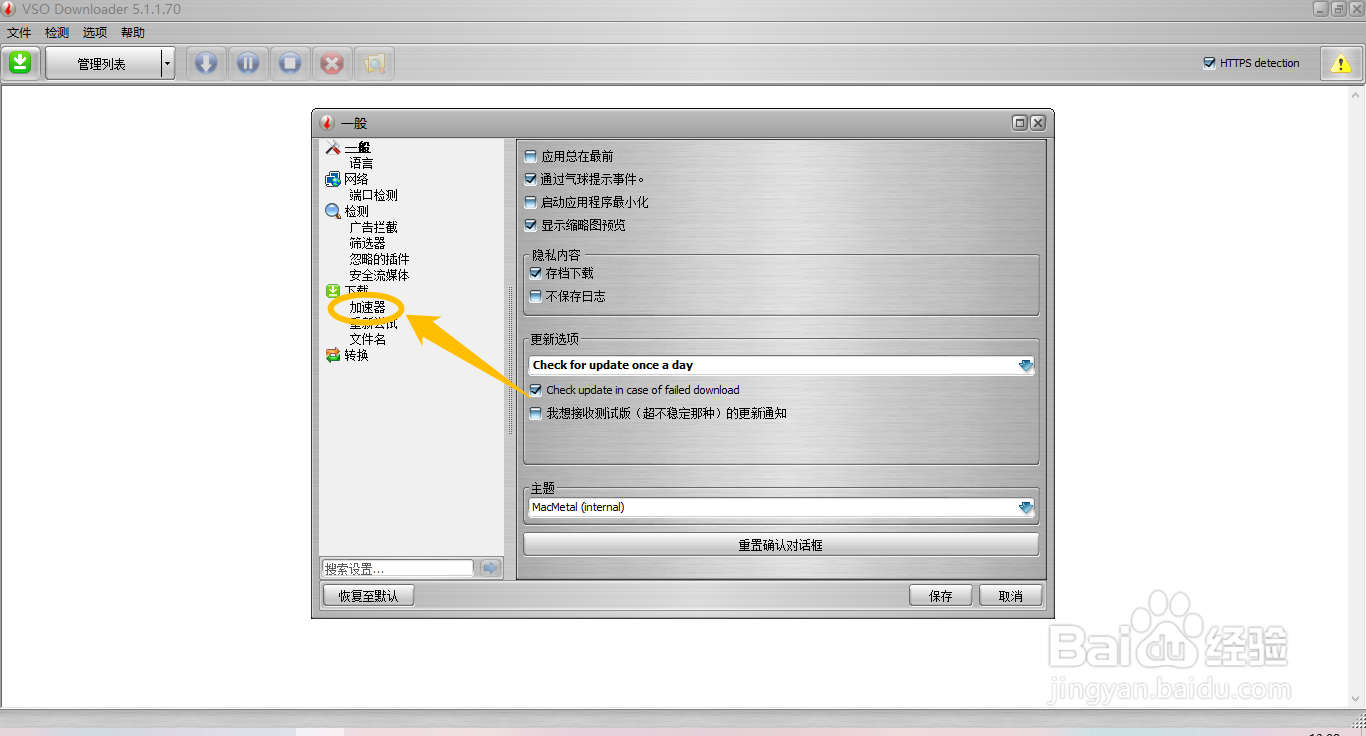The height and width of the screenshot is (736, 1366).
Task: Select 安全流媒体 in settings tree
Action: (x=379, y=275)
